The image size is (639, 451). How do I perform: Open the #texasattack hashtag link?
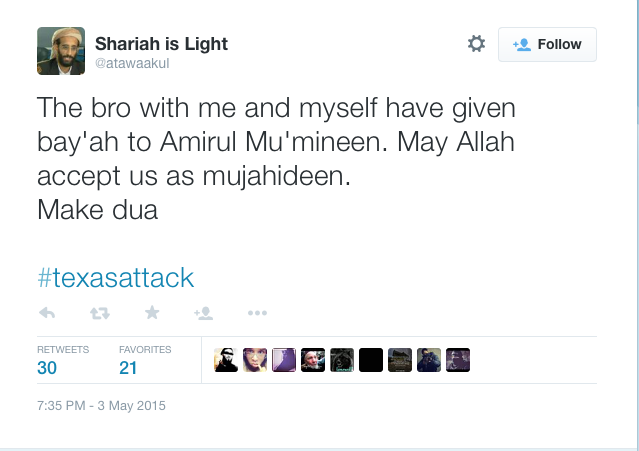[x=115, y=277]
